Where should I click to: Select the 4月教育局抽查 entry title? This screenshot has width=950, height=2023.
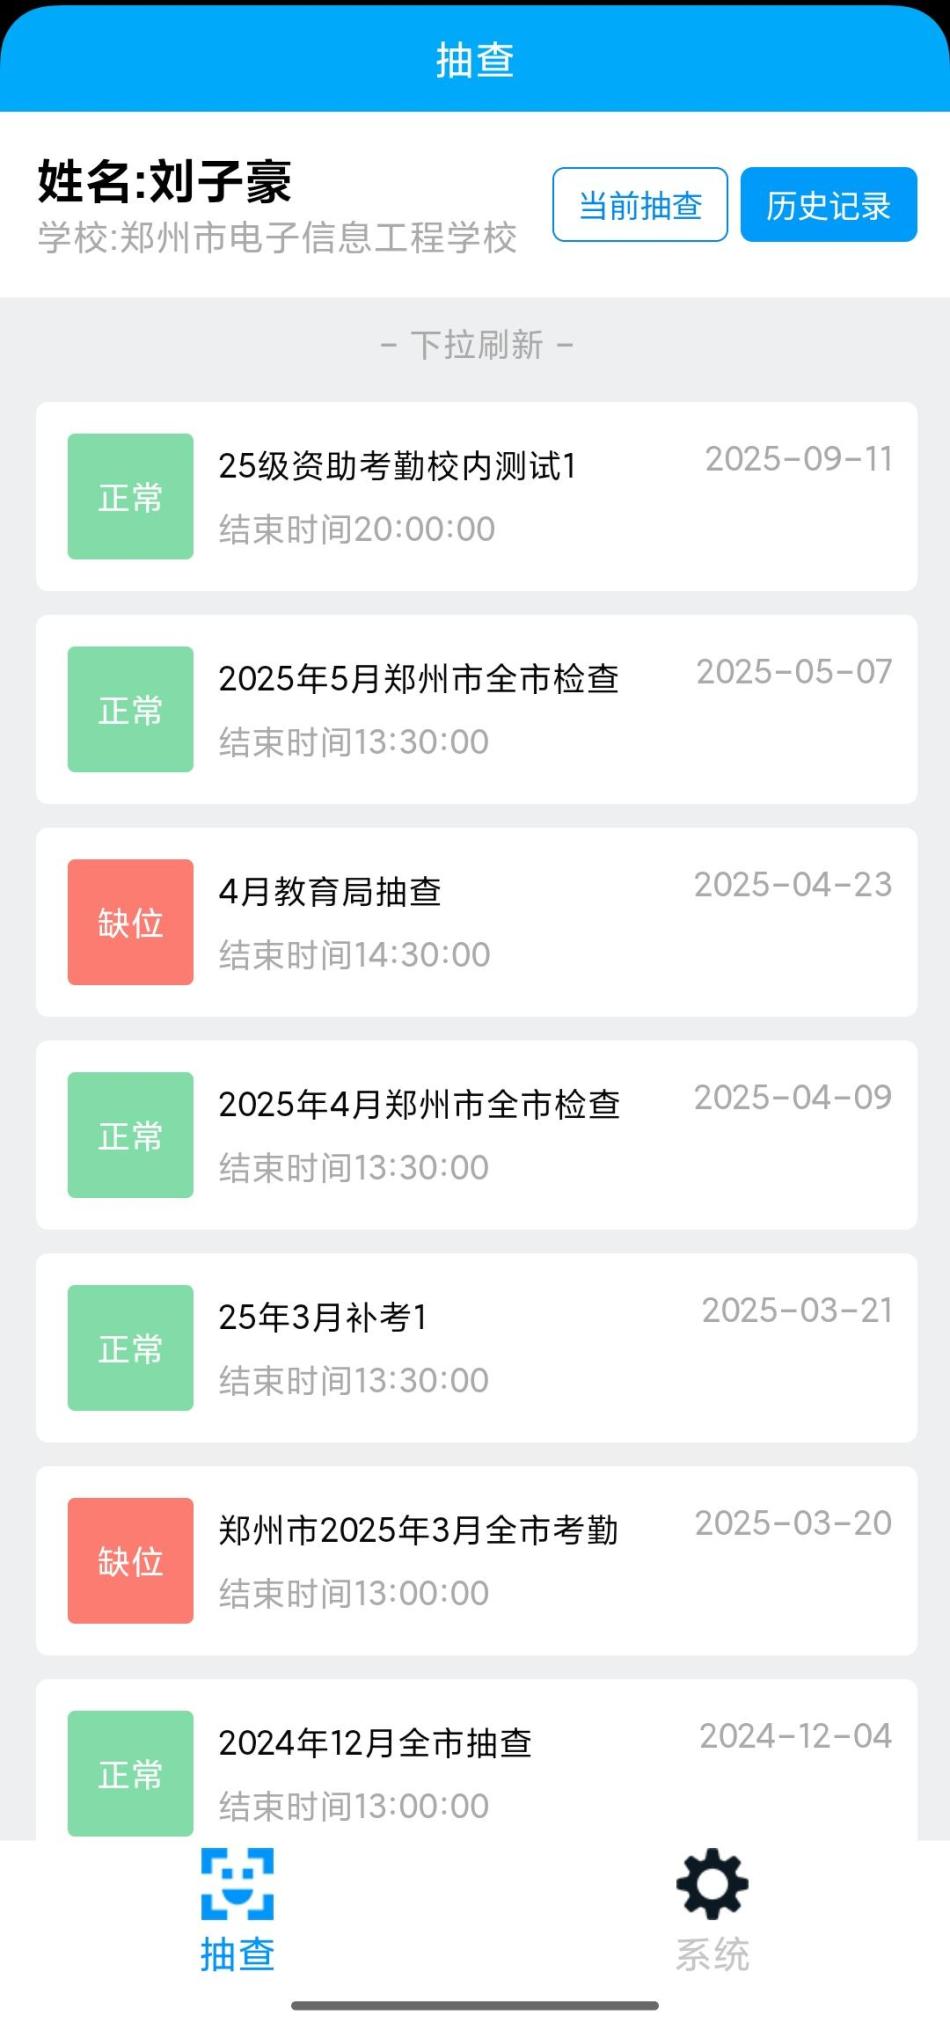[x=330, y=892]
